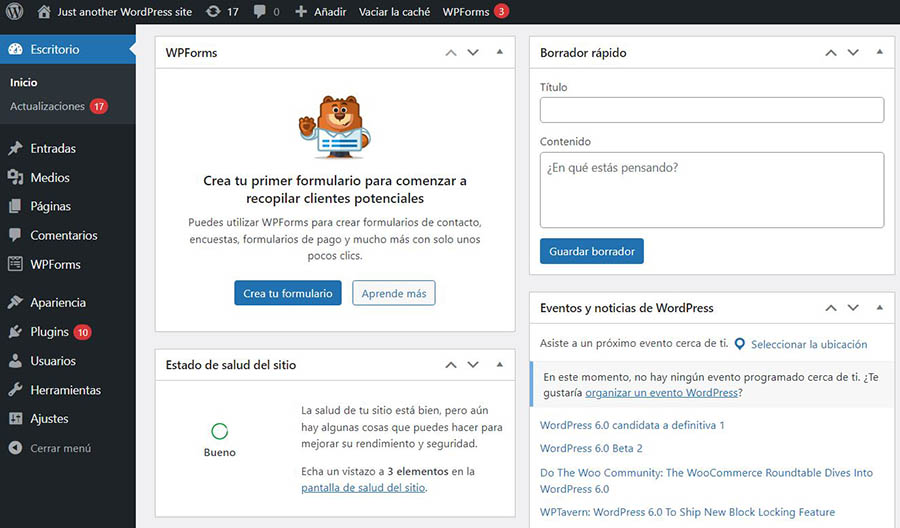Collapse sidebar with Cerrar menú

(60, 448)
